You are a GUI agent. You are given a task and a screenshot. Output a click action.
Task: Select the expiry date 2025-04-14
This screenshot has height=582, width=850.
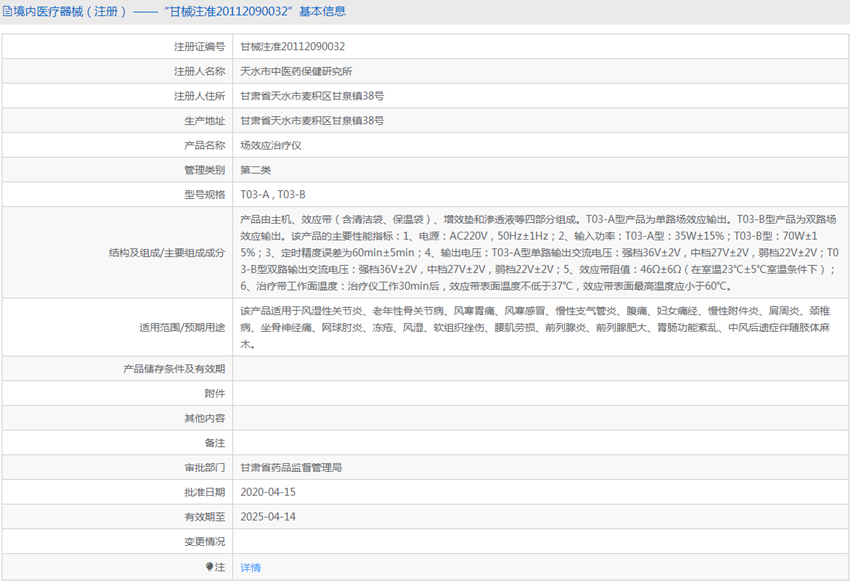pyautogui.click(x=268, y=517)
